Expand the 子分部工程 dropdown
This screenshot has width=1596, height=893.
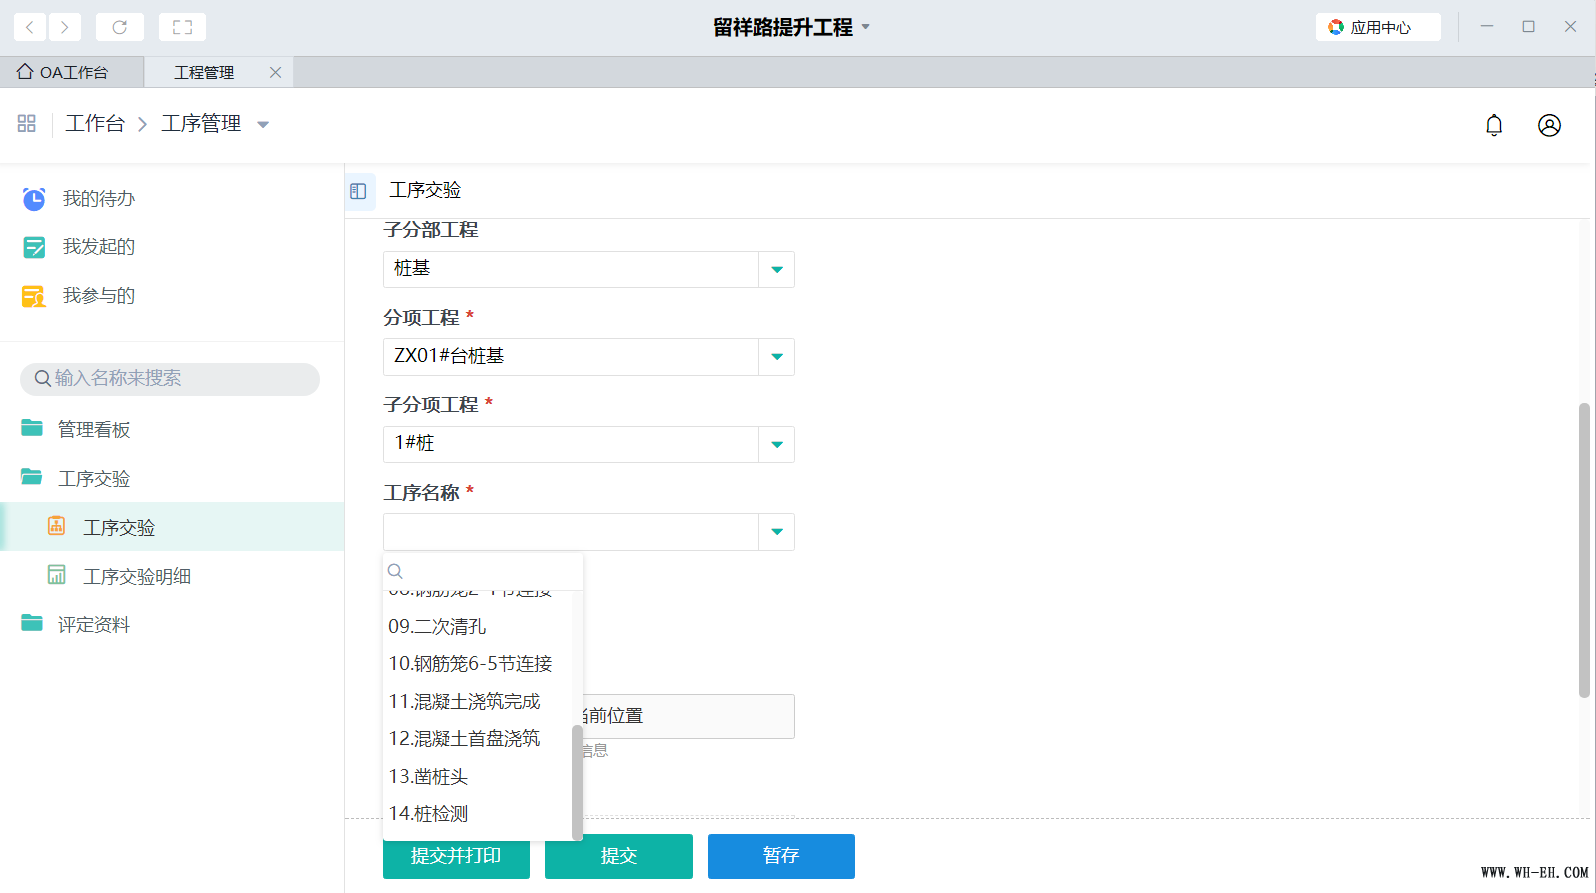point(776,269)
